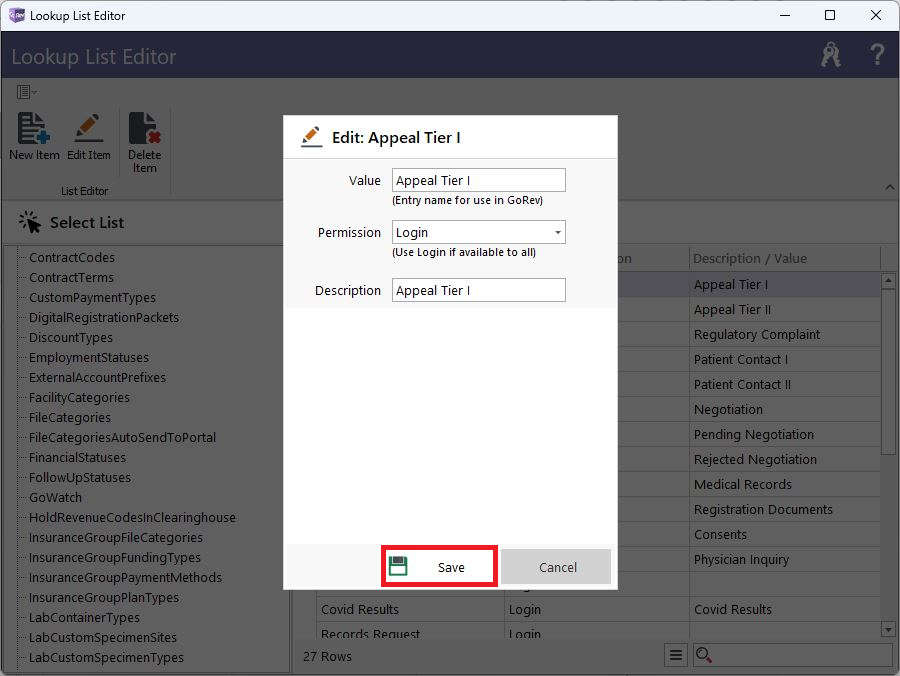The height and width of the screenshot is (676, 900).
Task: Open the help question mark icon
Action: point(876,55)
